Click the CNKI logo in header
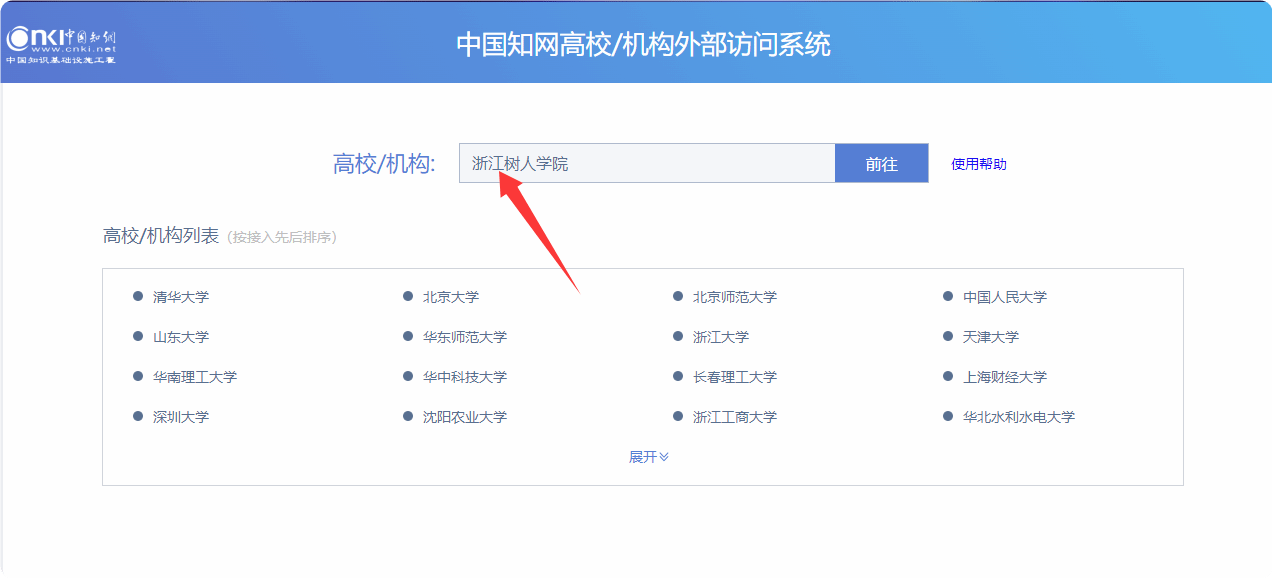 point(62,43)
